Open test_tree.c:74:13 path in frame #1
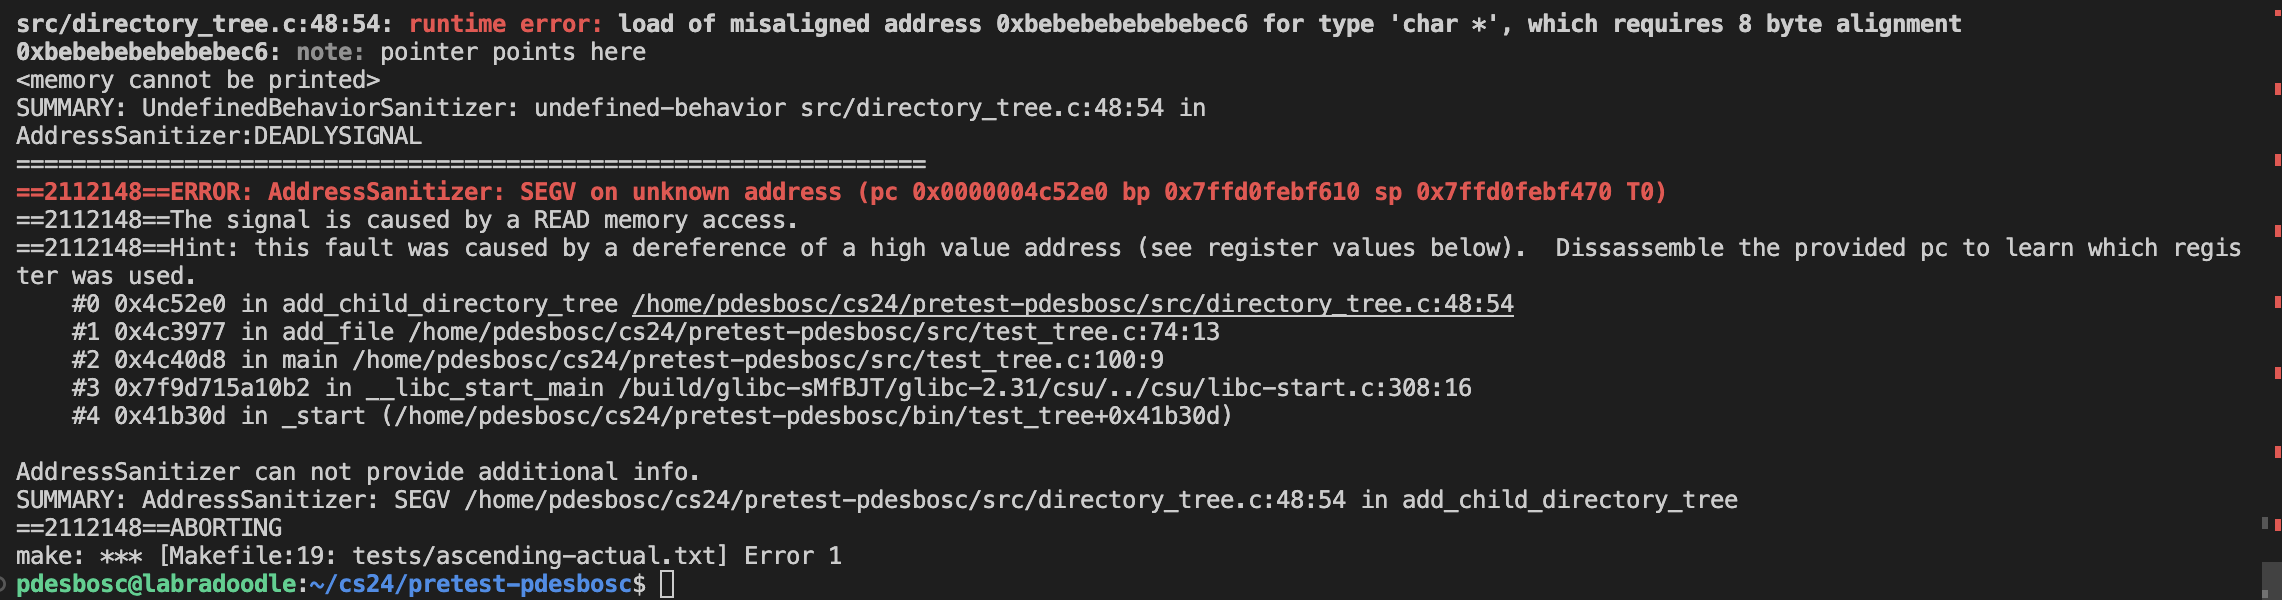 pyautogui.click(x=813, y=332)
